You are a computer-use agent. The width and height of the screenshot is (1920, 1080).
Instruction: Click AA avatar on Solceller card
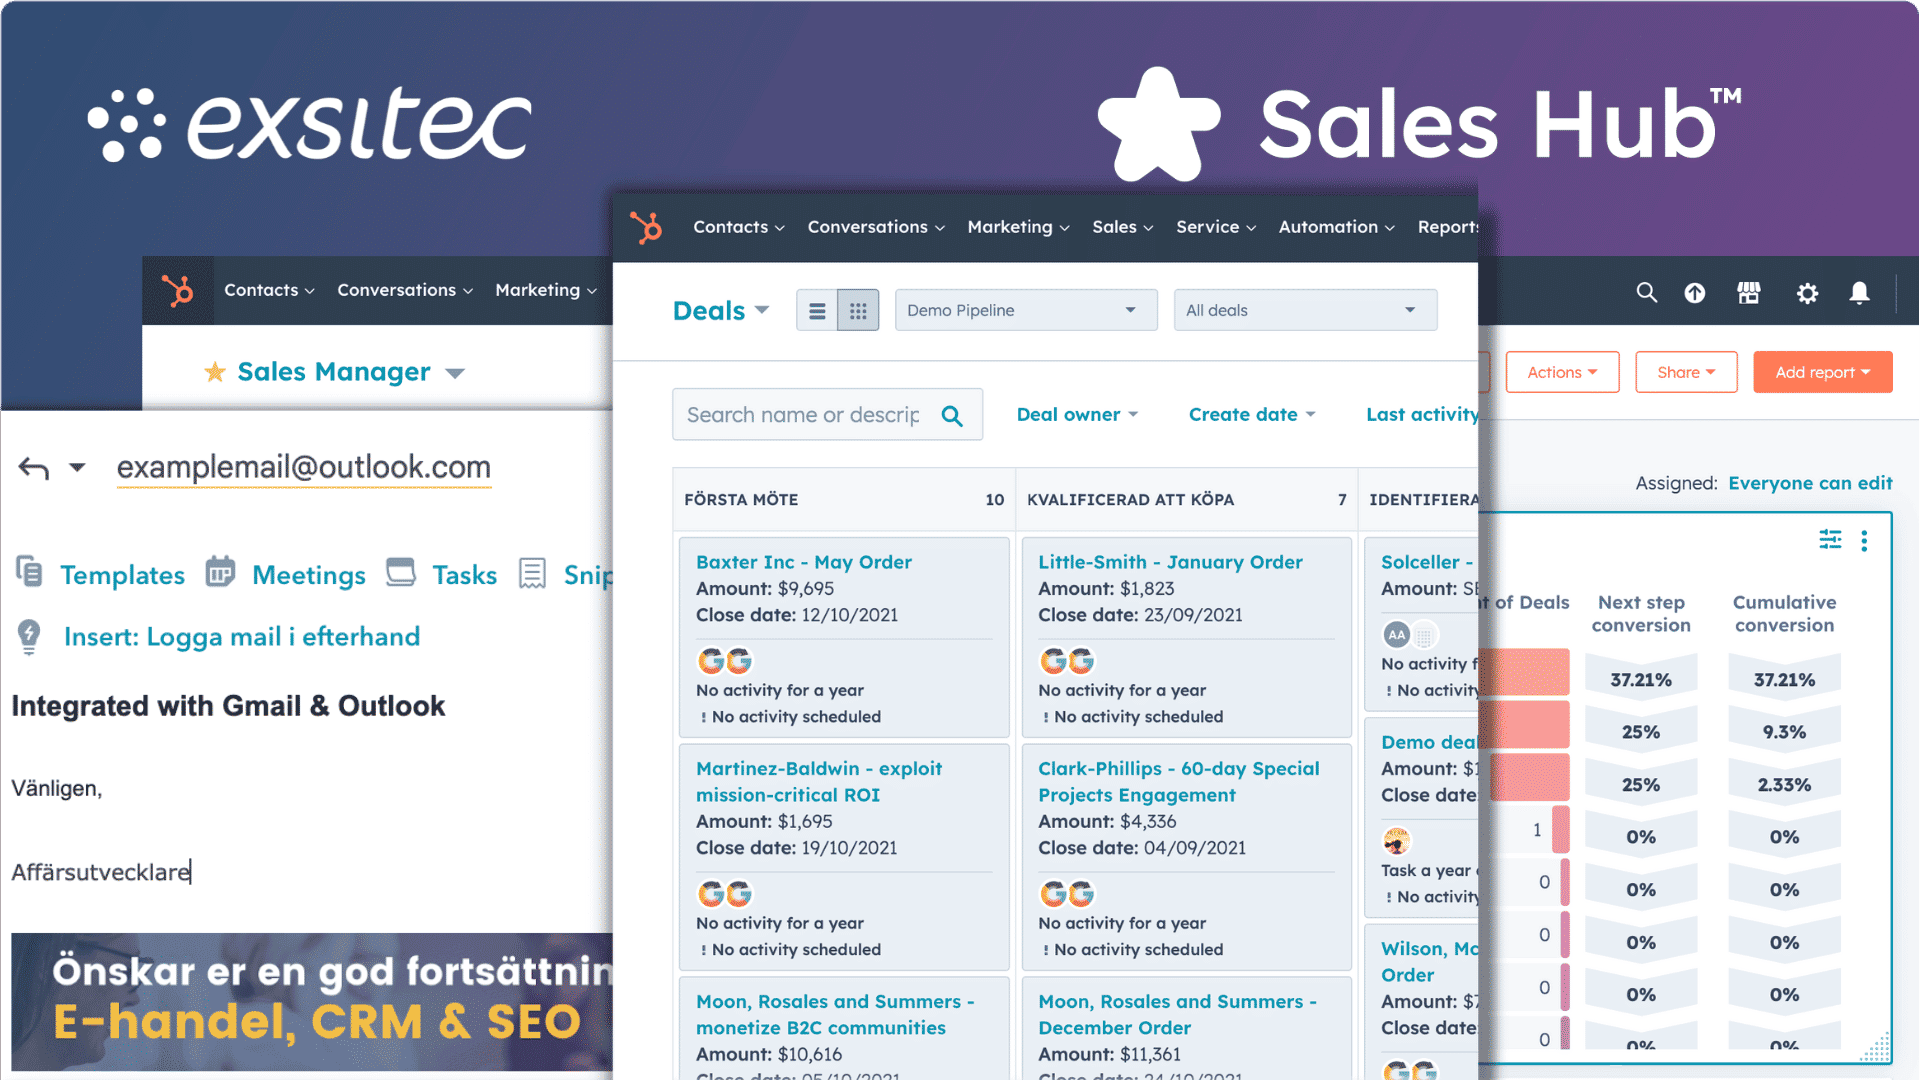pyautogui.click(x=1397, y=634)
